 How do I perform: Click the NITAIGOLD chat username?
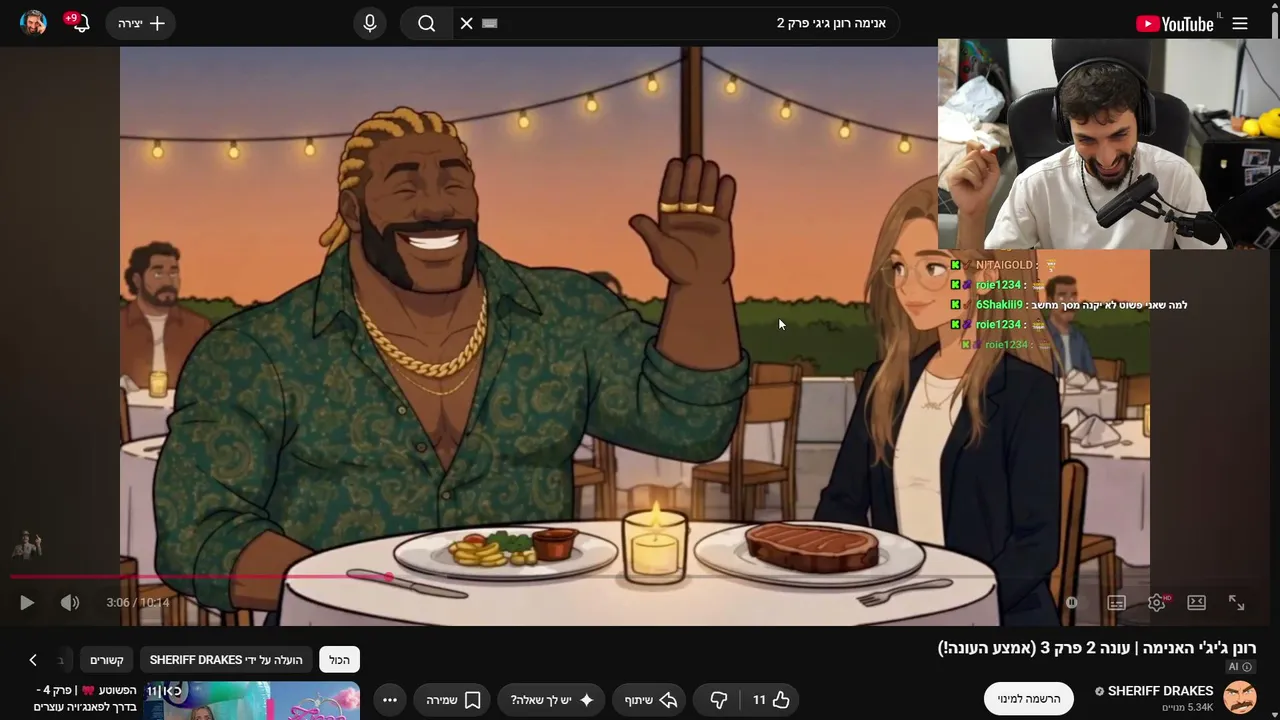click(x=1004, y=265)
